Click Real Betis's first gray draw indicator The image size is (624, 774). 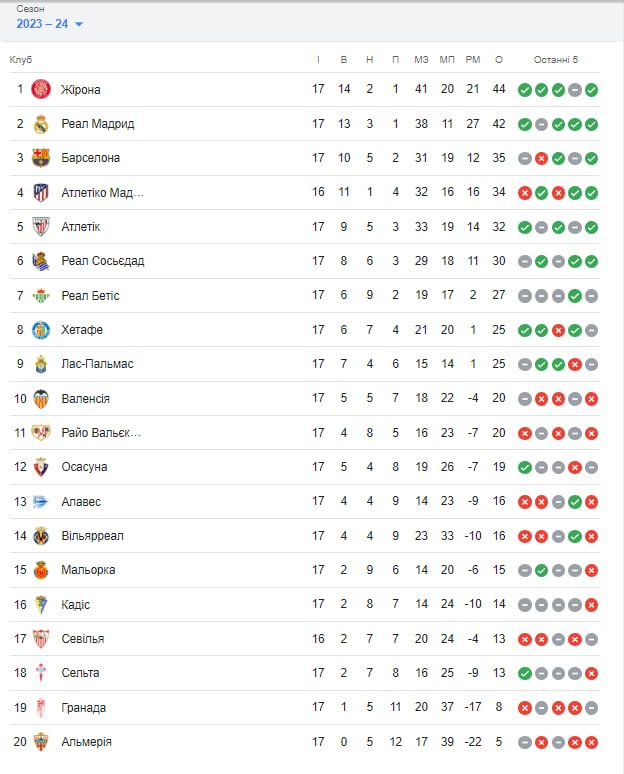click(525, 296)
